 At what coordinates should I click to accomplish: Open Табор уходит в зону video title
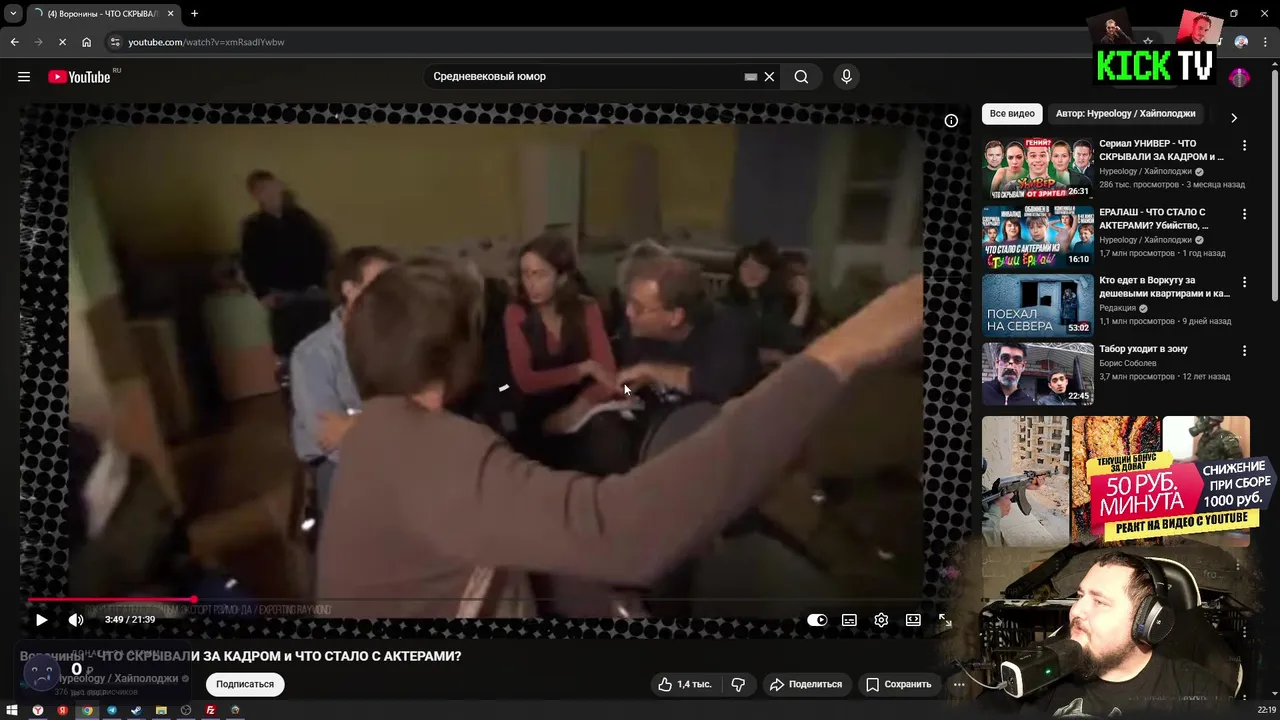1143,349
